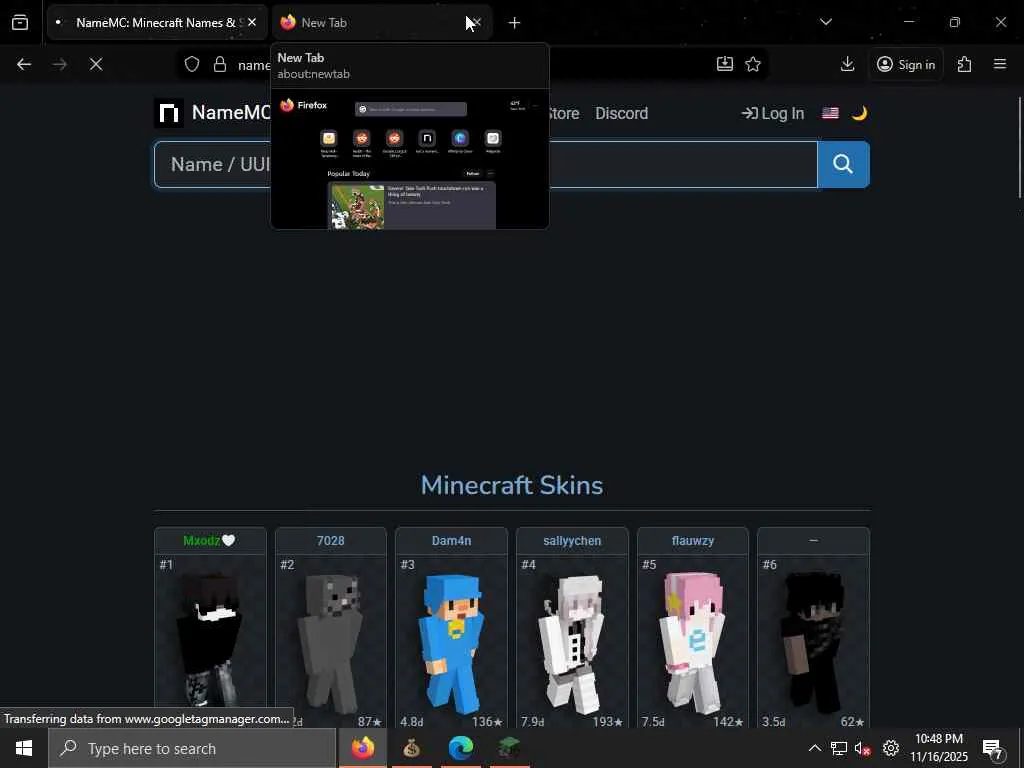1024x768 pixels.
Task: Open the Minecraft Skins heading link
Action: (512, 485)
